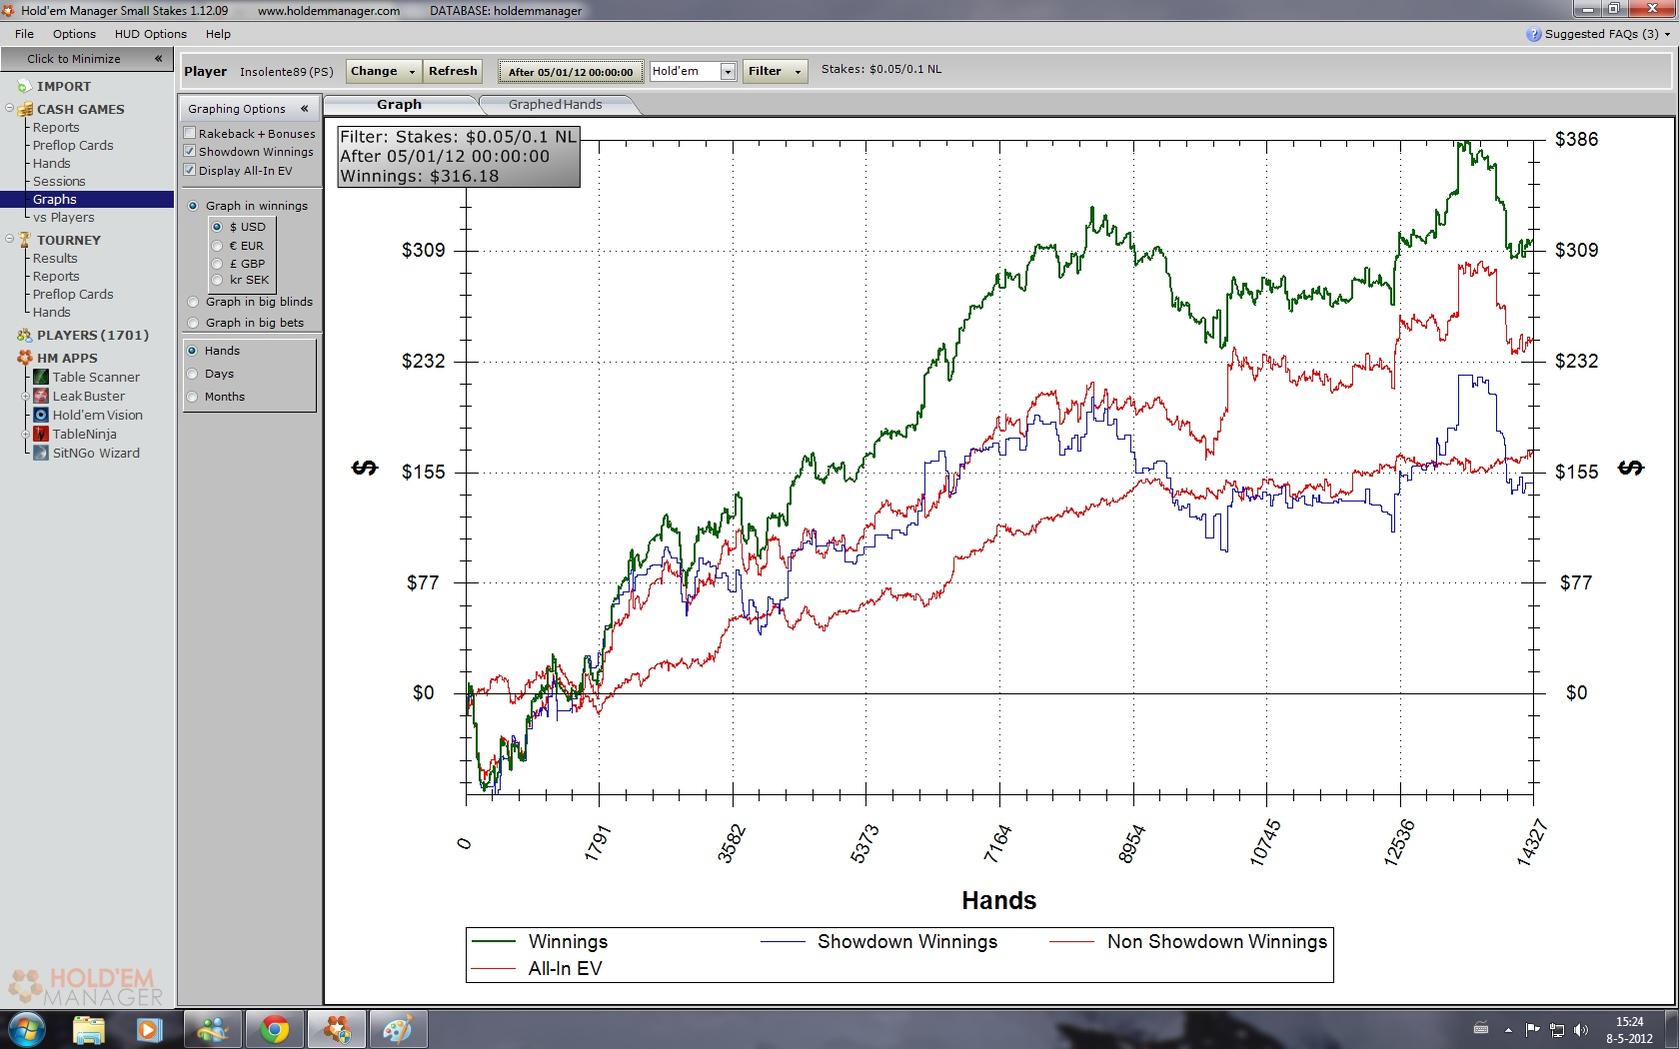Open the Filter dropdown
This screenshot has width=1679, height=1049.
[775, 71]
